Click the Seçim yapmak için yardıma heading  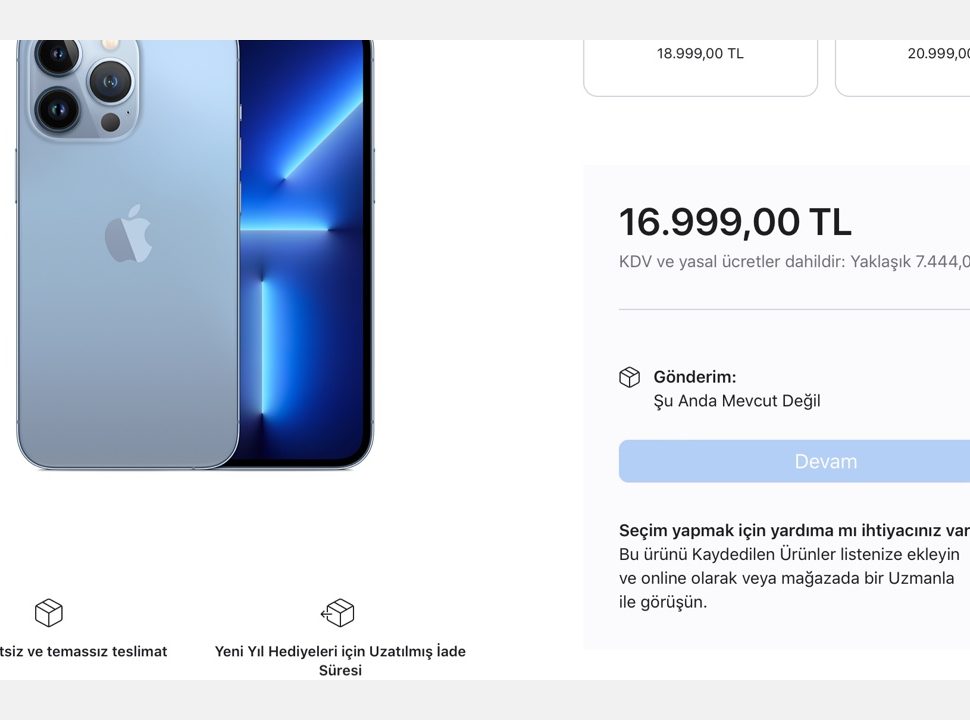pyautogui.click(x=794, y=531)
